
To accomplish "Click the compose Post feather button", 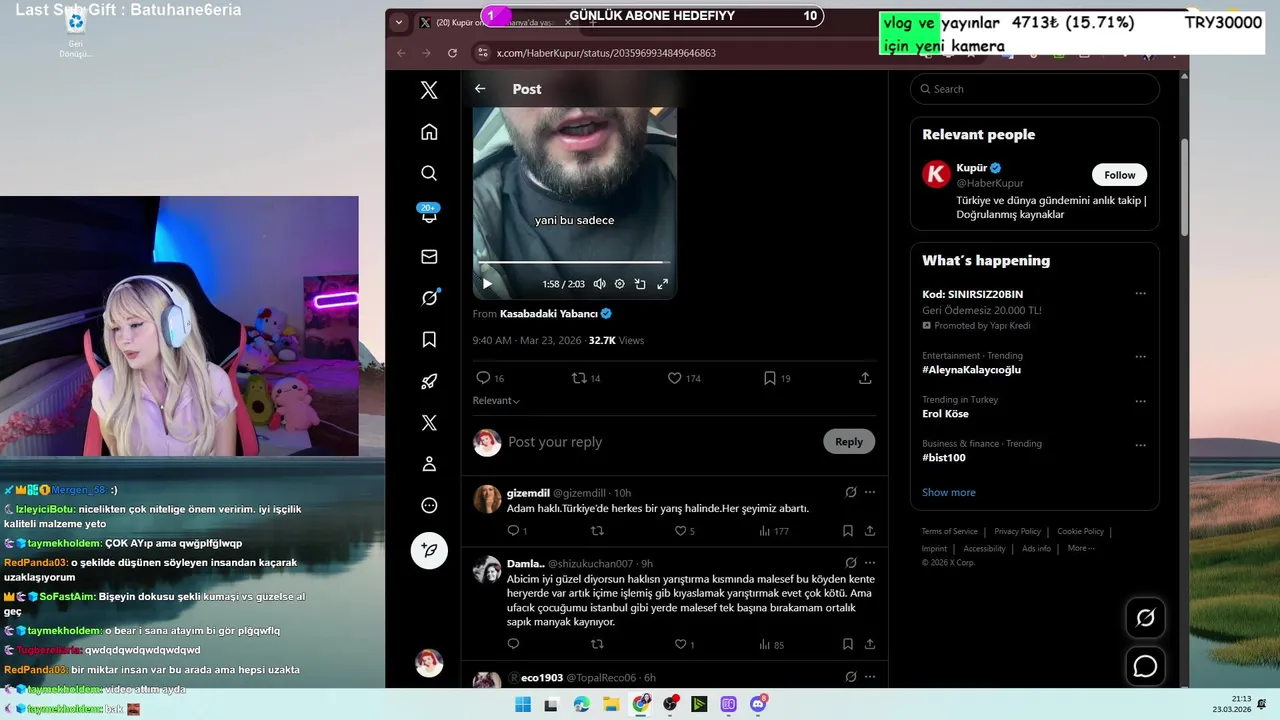I will (429, 550).
